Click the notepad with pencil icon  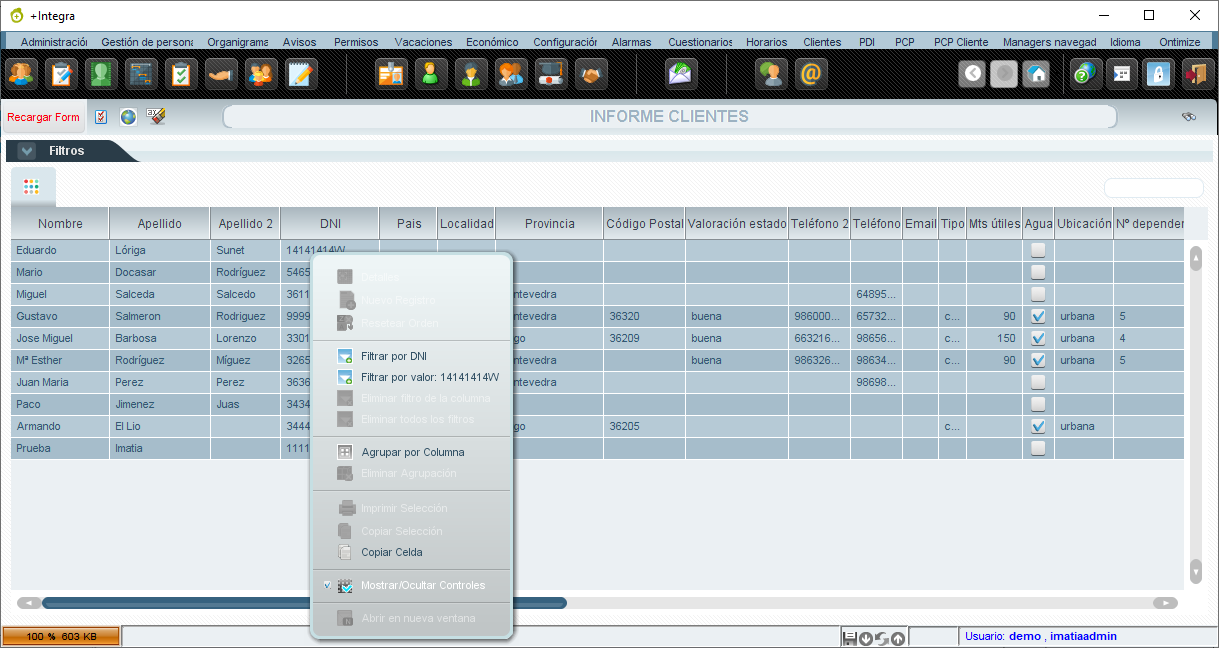[301, 74]
